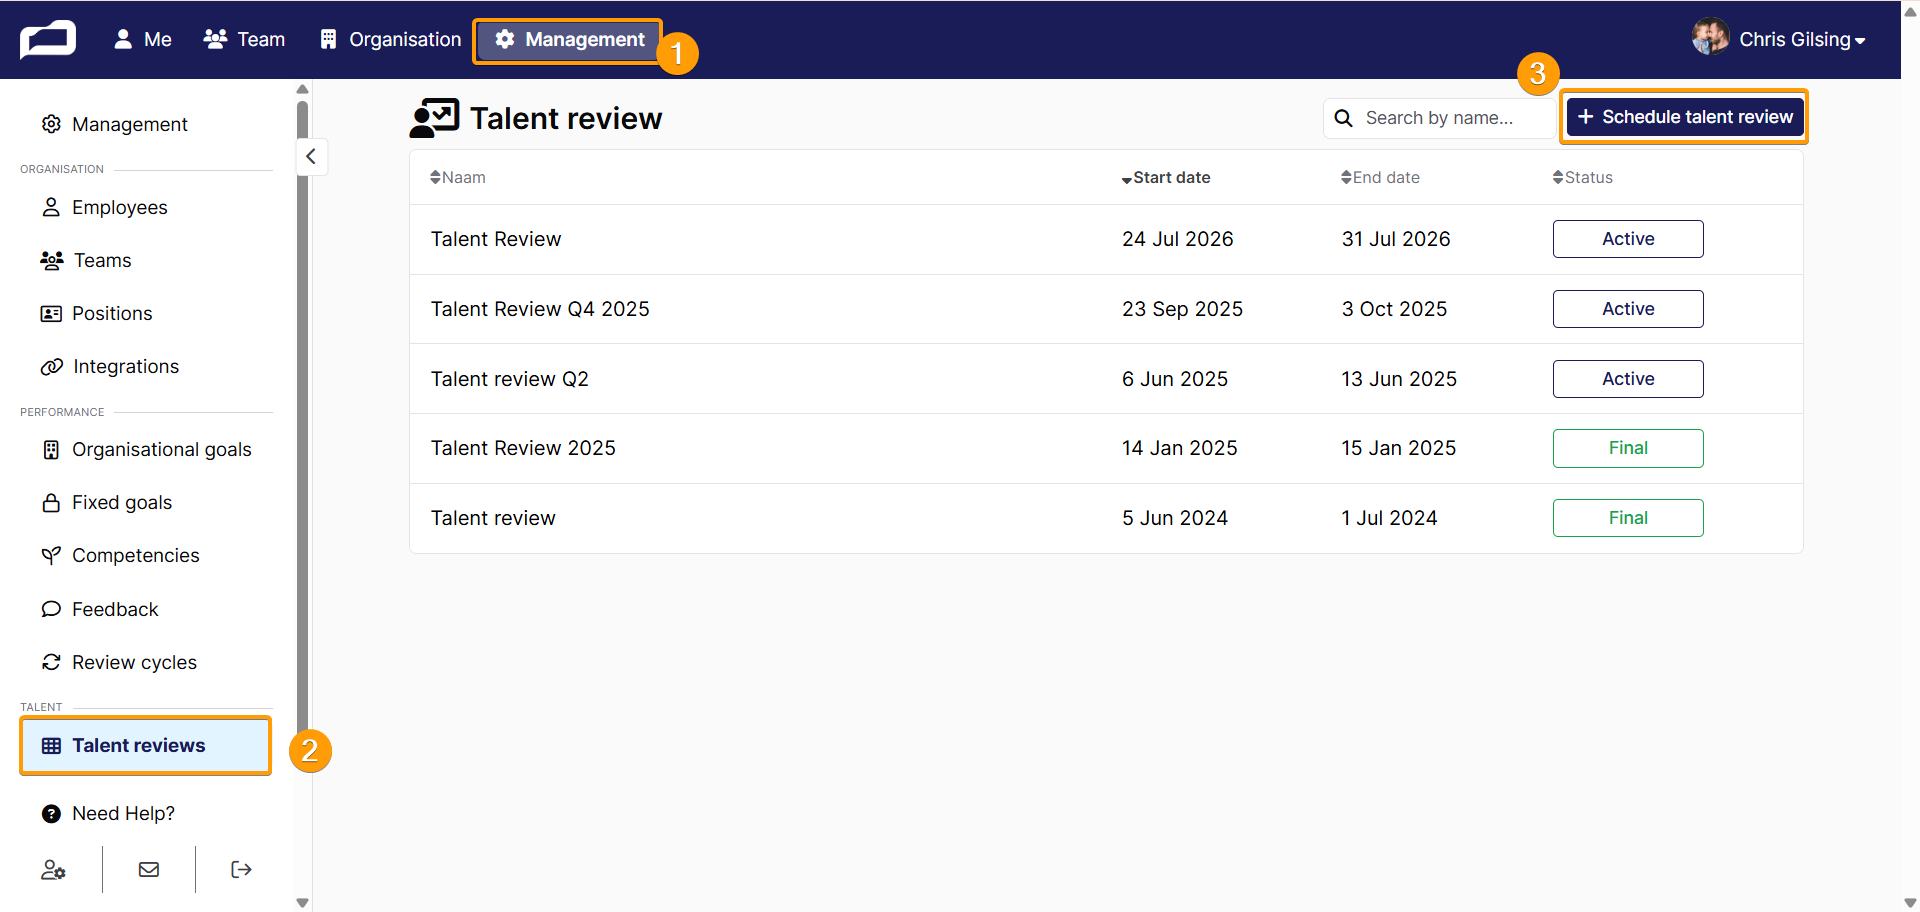Sort the table by Status column
The image size is (1920, 912).
coord(1583,178)
